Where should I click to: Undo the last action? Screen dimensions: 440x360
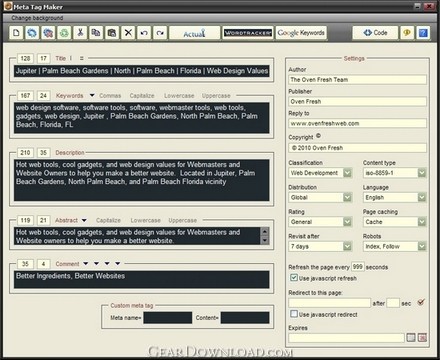tap(144, 33)
